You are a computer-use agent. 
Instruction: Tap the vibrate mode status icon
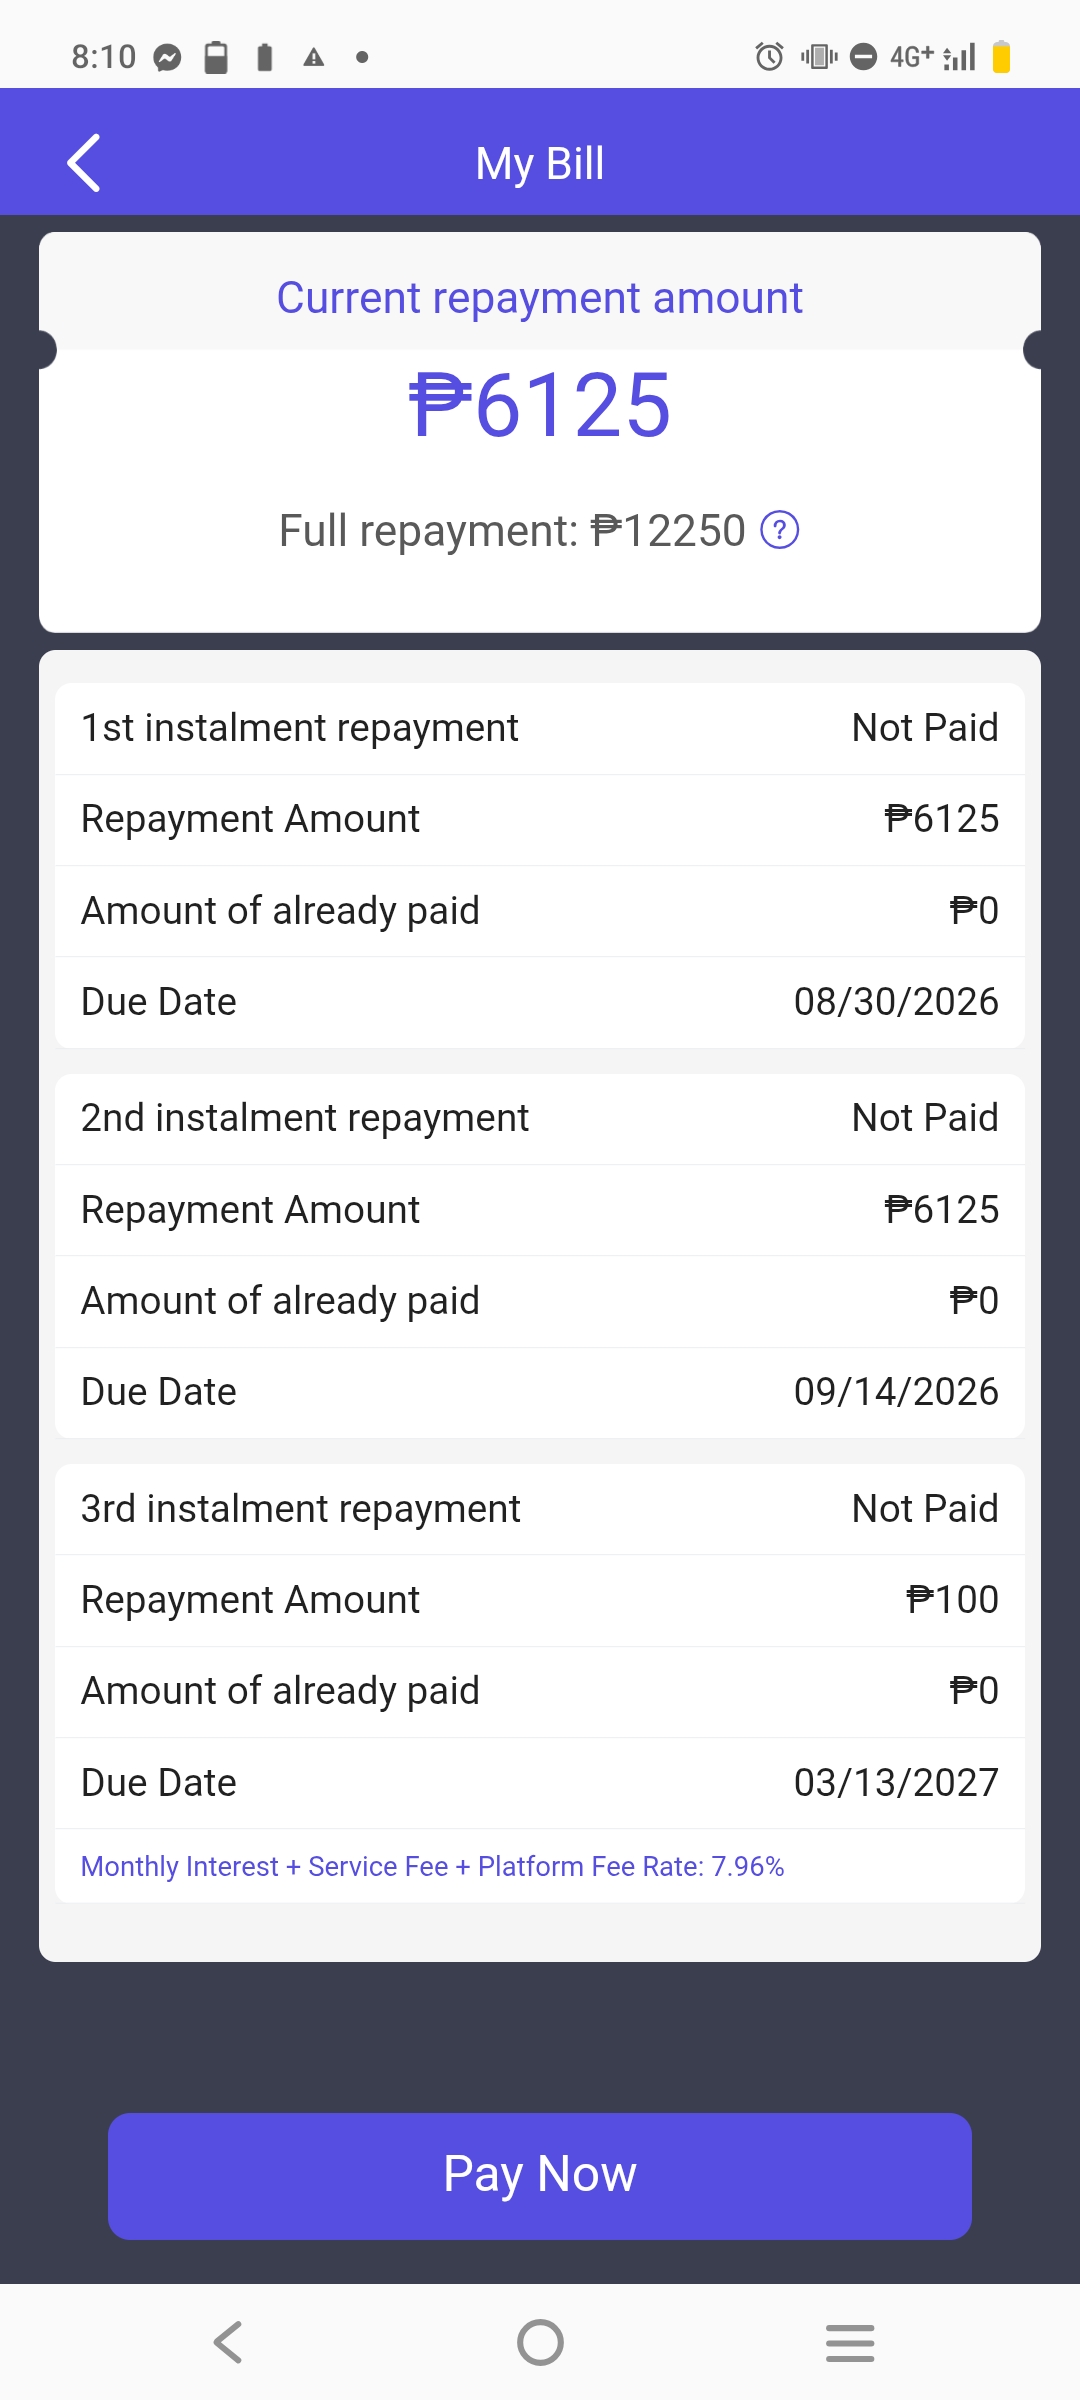click(819, 57)
